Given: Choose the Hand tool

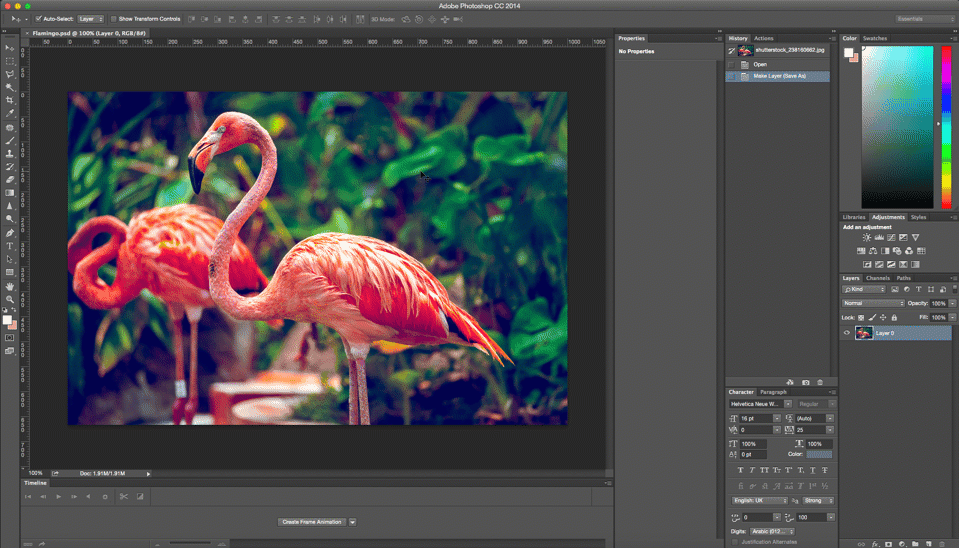Looking at the screenshot, I should [x=10, y=286].
